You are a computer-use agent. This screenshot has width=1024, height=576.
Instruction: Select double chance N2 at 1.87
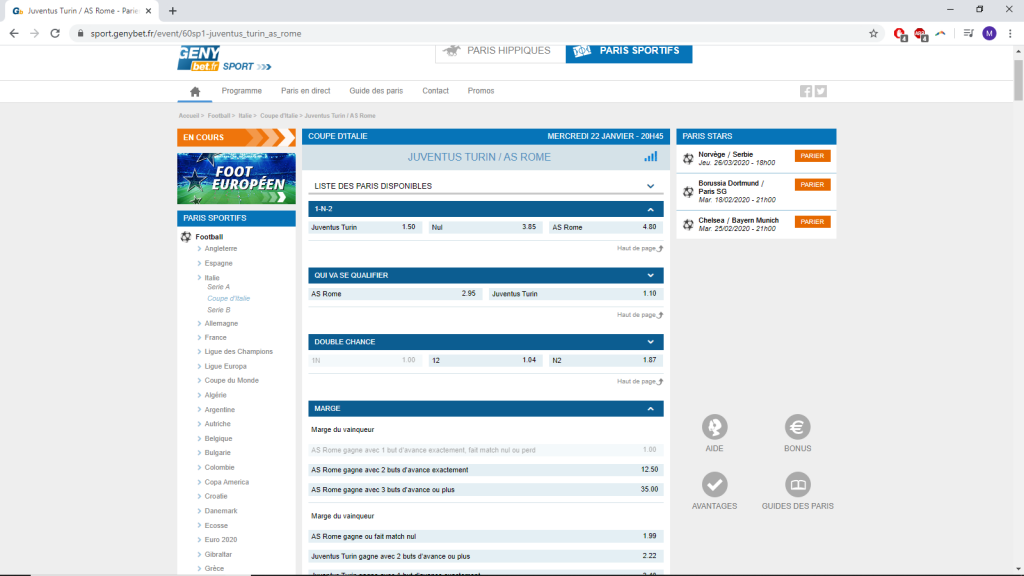(x=606, y=360)
